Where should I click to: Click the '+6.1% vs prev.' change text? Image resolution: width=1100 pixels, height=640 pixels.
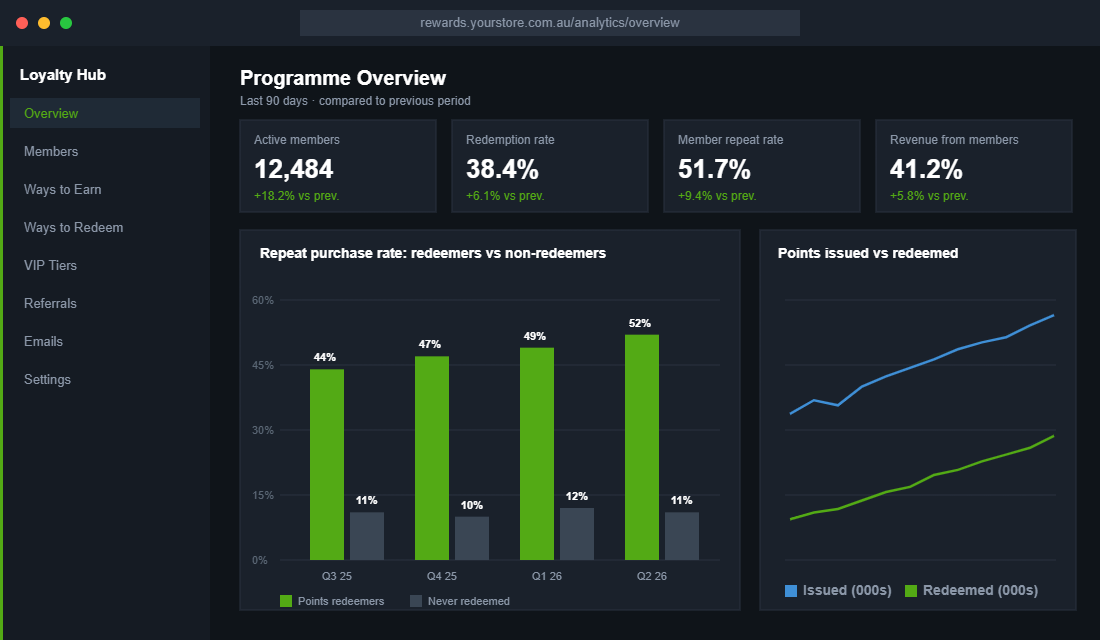click(x=505, y=196)
